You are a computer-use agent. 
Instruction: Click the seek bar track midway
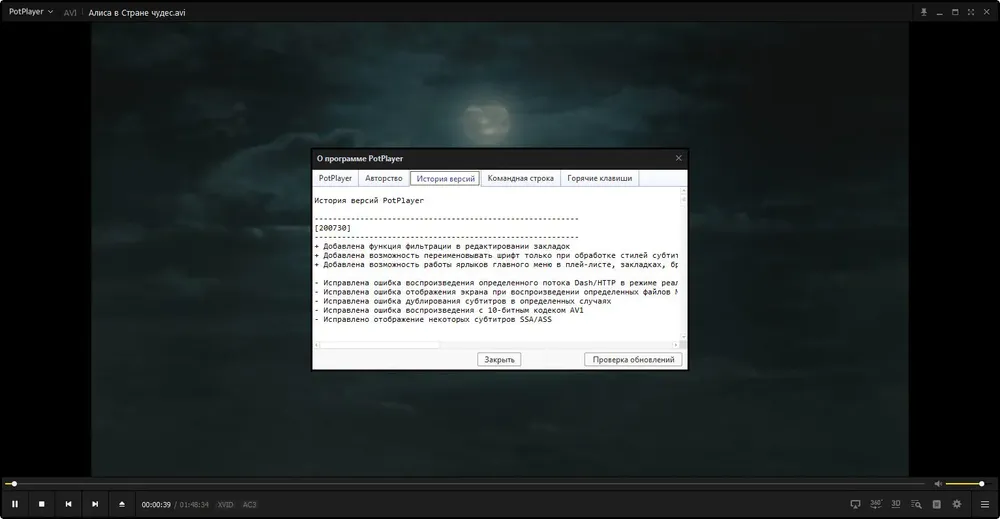(x=464, y=484)
